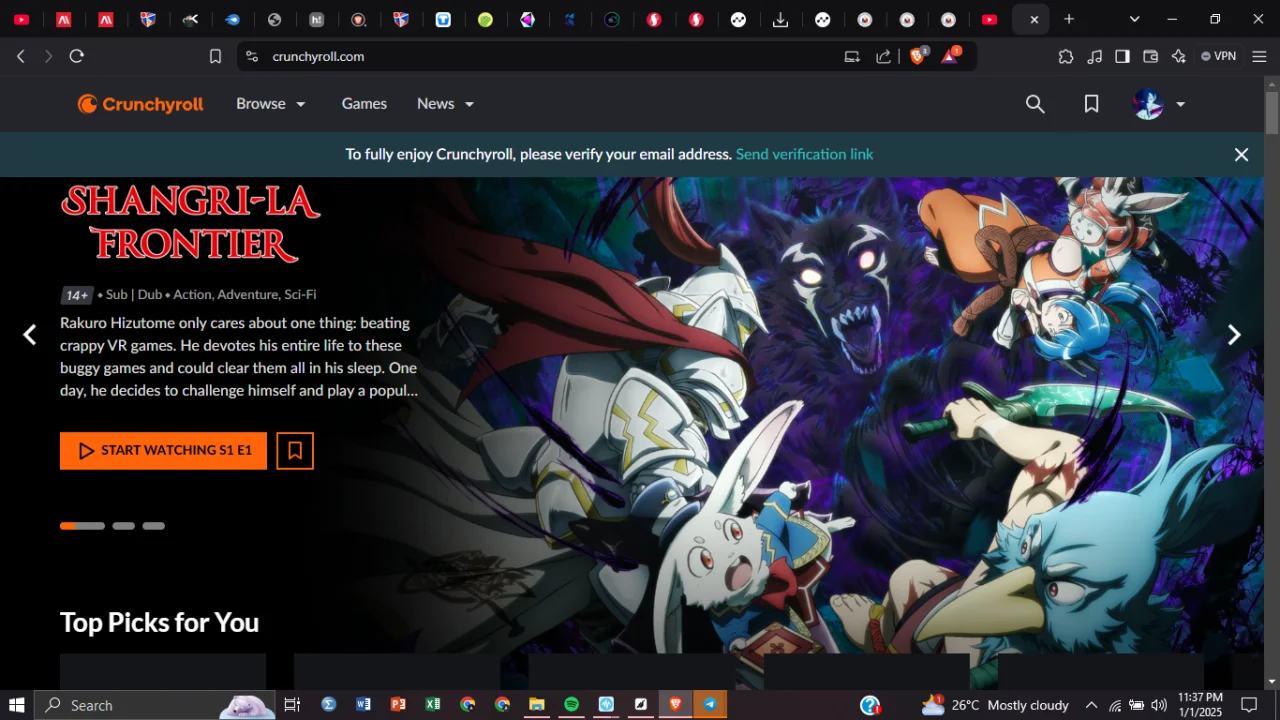Open Crunchyroll search with the magnifier icon
The image size is (1280, 720).
pos(1035,104)
